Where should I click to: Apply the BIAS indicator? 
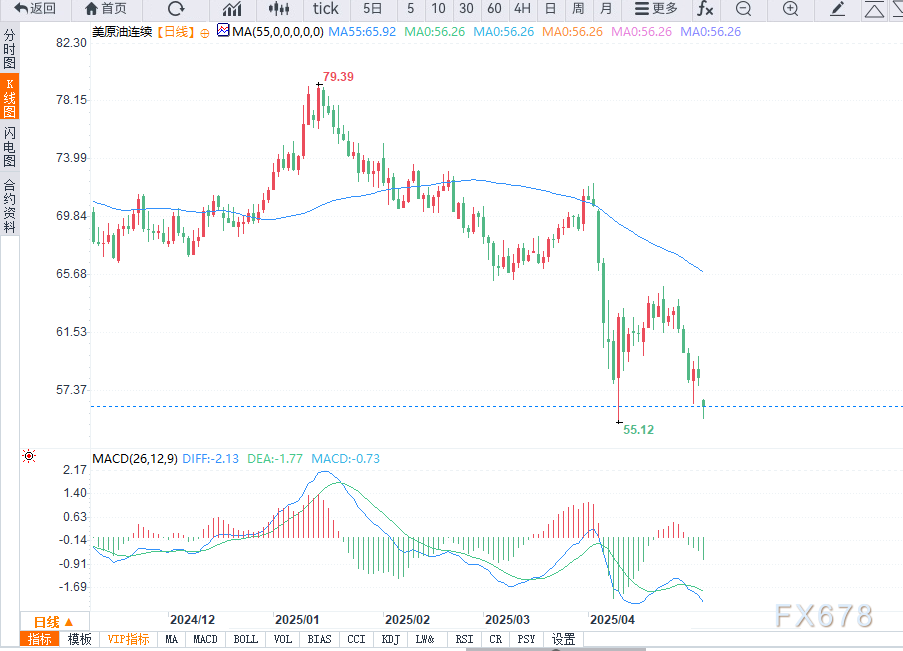[320, 639]
